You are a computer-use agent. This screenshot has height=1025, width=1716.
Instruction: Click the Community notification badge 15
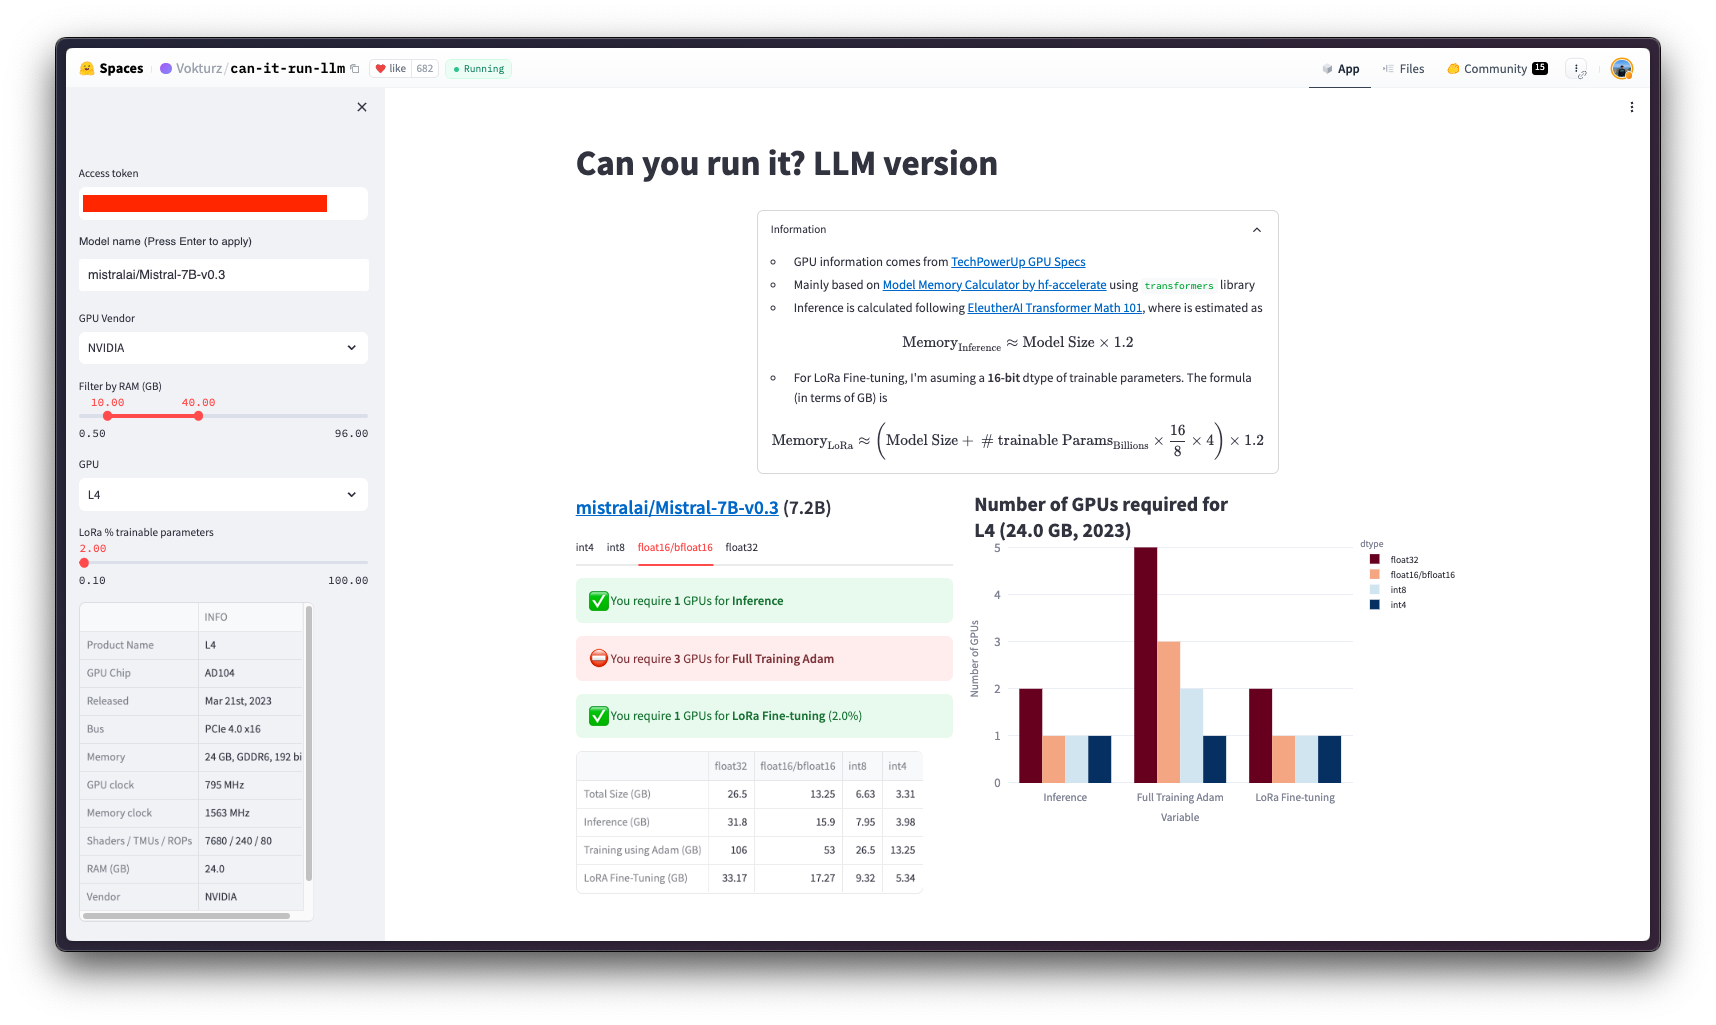pos(1540,68)
